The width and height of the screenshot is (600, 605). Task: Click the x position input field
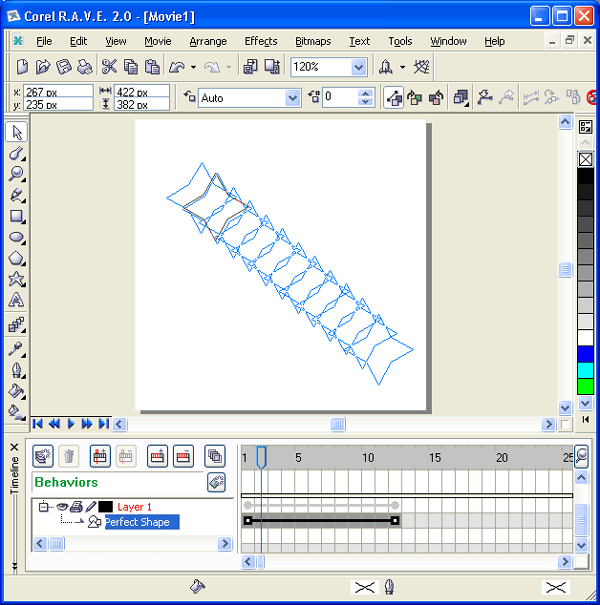tap(58, 91)
